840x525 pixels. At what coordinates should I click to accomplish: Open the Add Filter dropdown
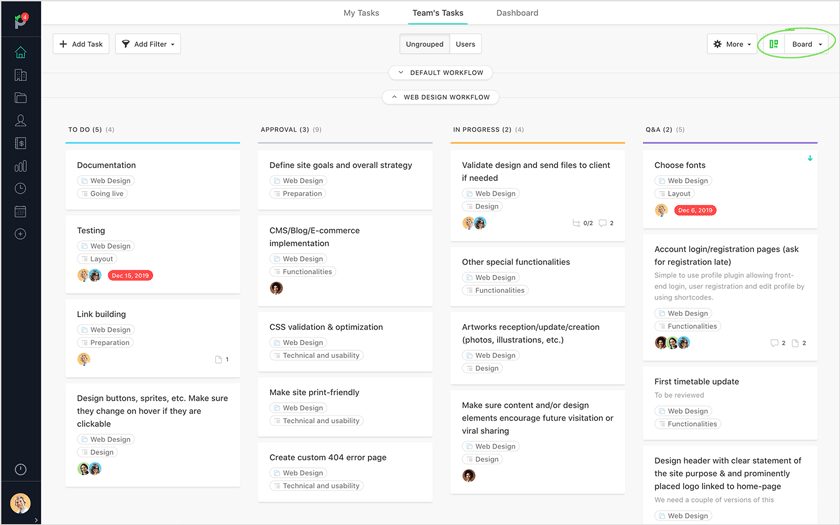[148, 44]
